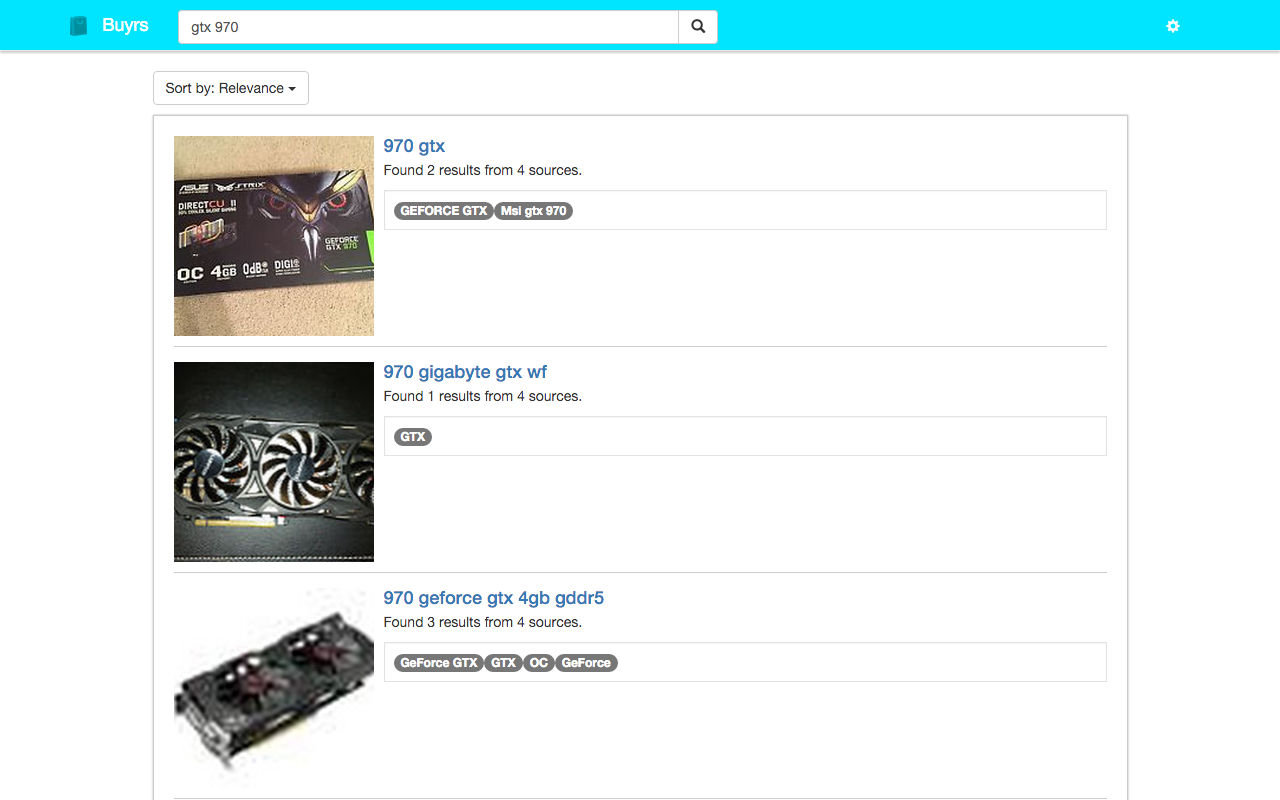Viewport: 1280px width, 800px height.
Task: Select the GTX tag under 970 gigabyte gtx wf
Action: (x=413, y=437)
